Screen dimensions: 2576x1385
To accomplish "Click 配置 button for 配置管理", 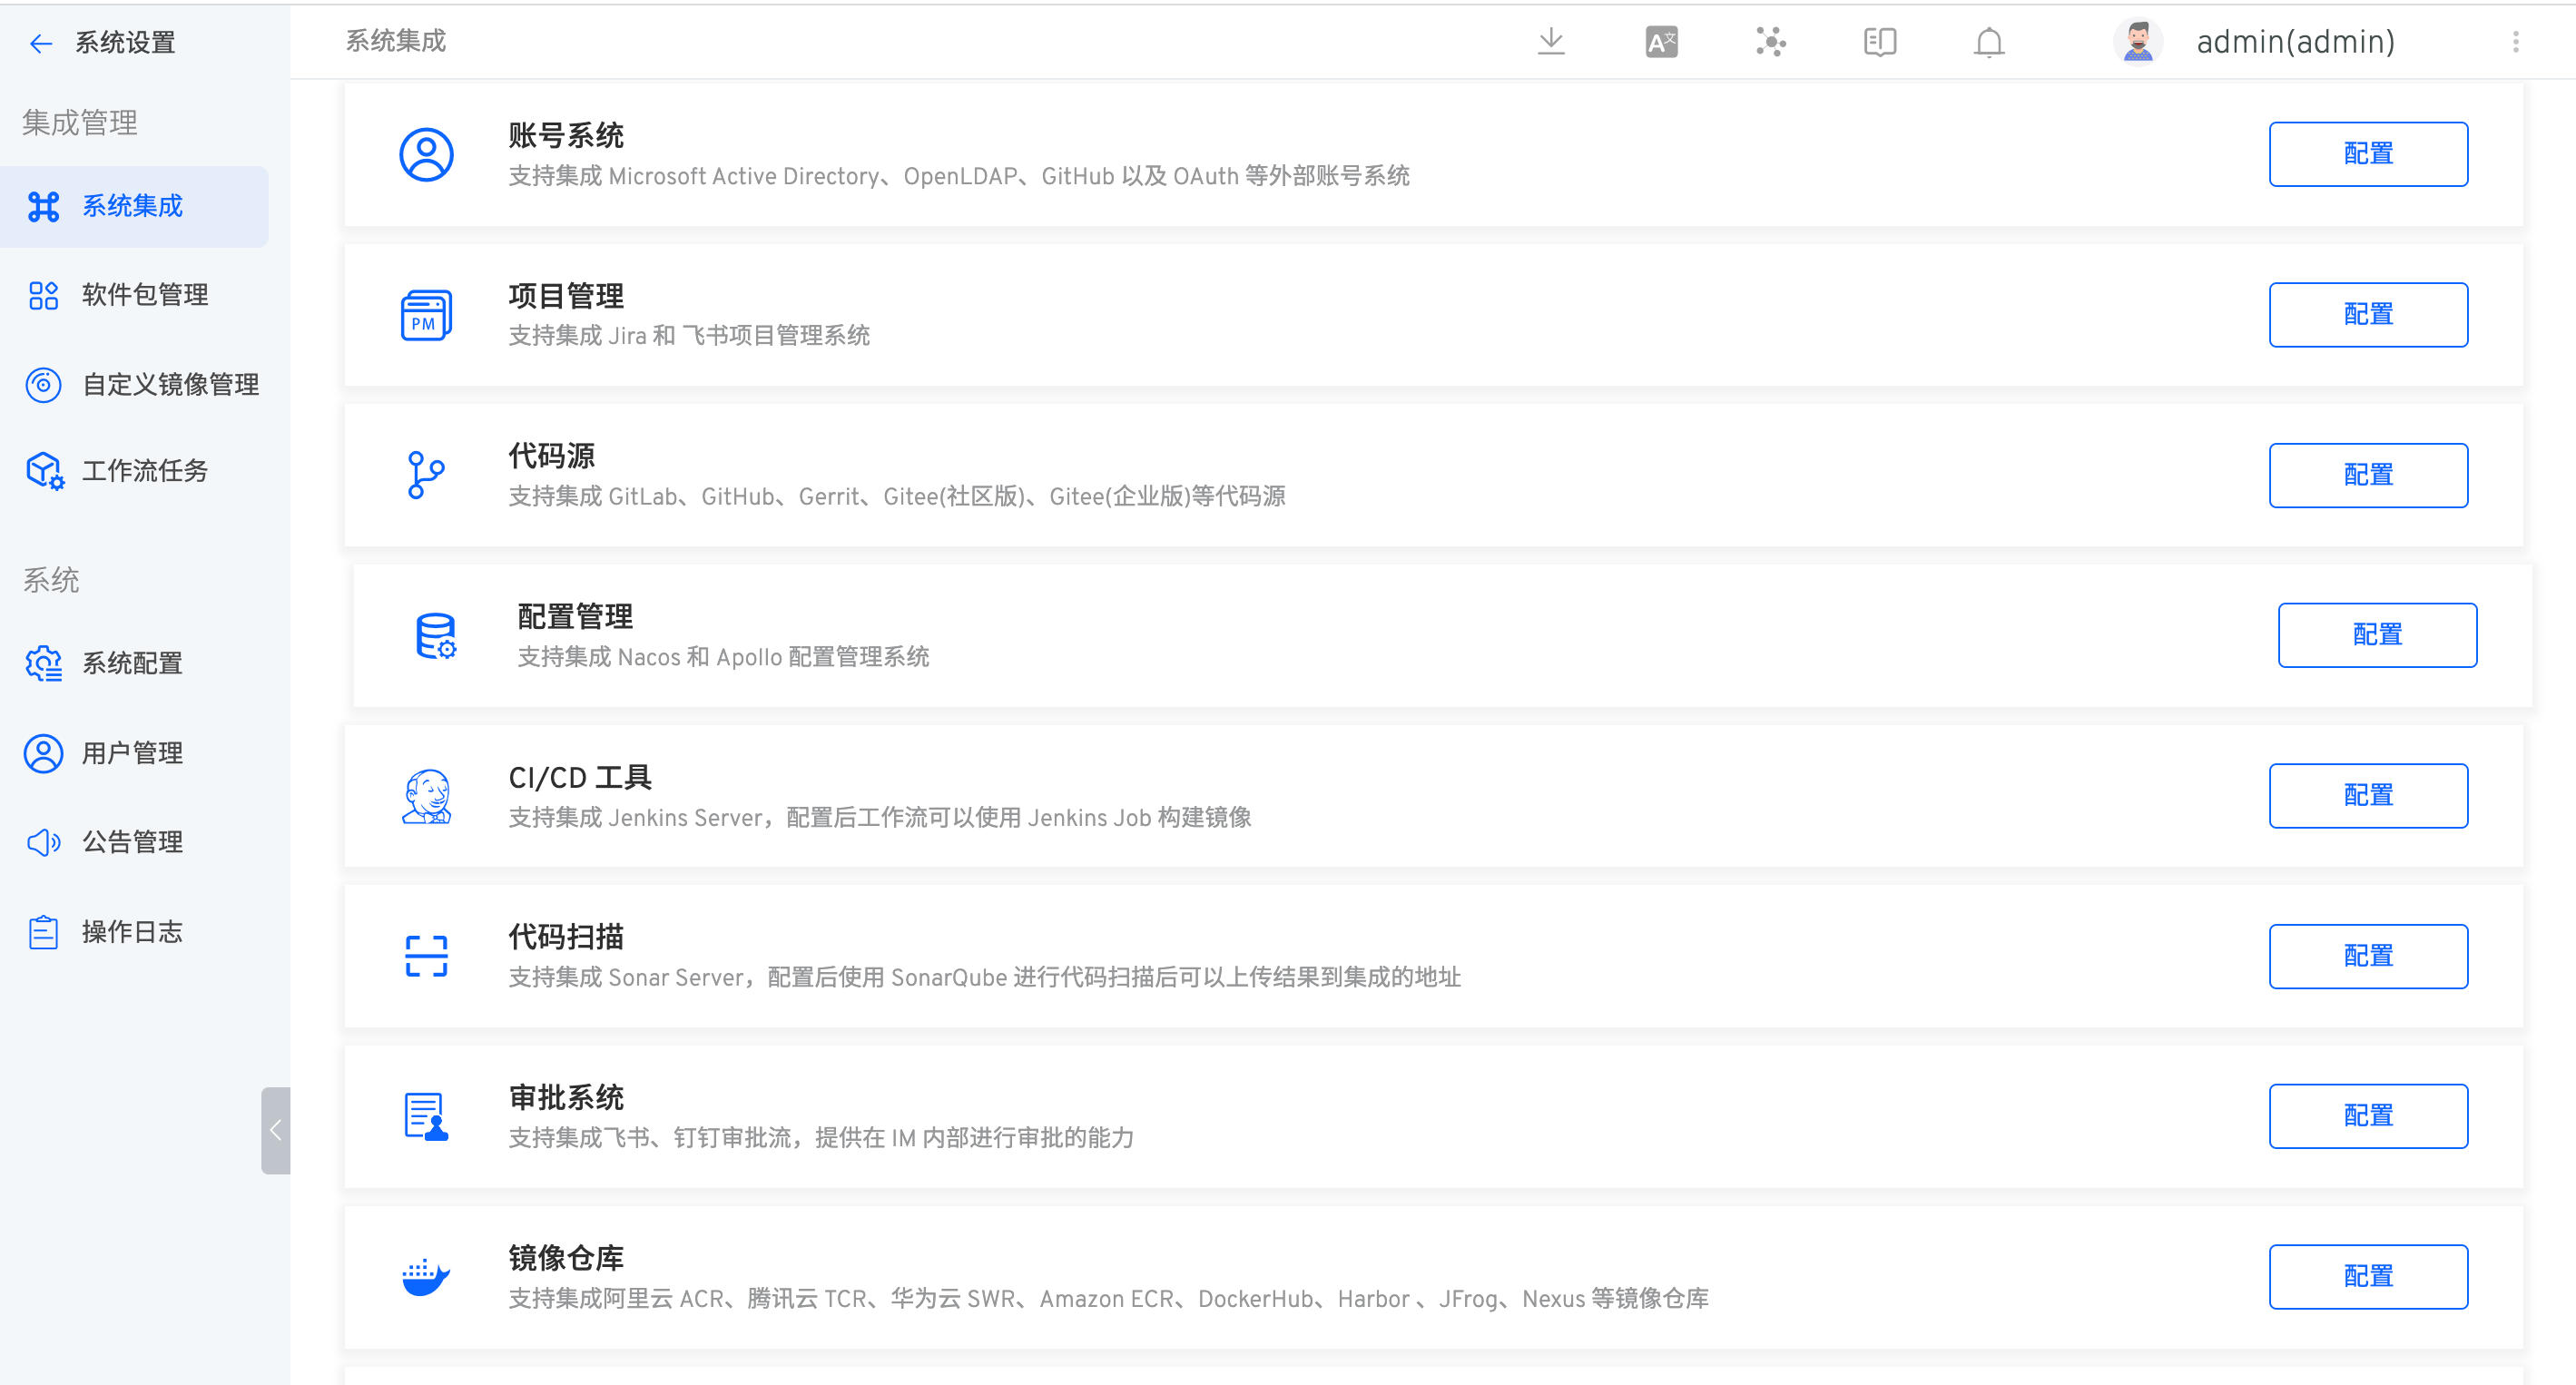I will click(x=2377, y=635).
